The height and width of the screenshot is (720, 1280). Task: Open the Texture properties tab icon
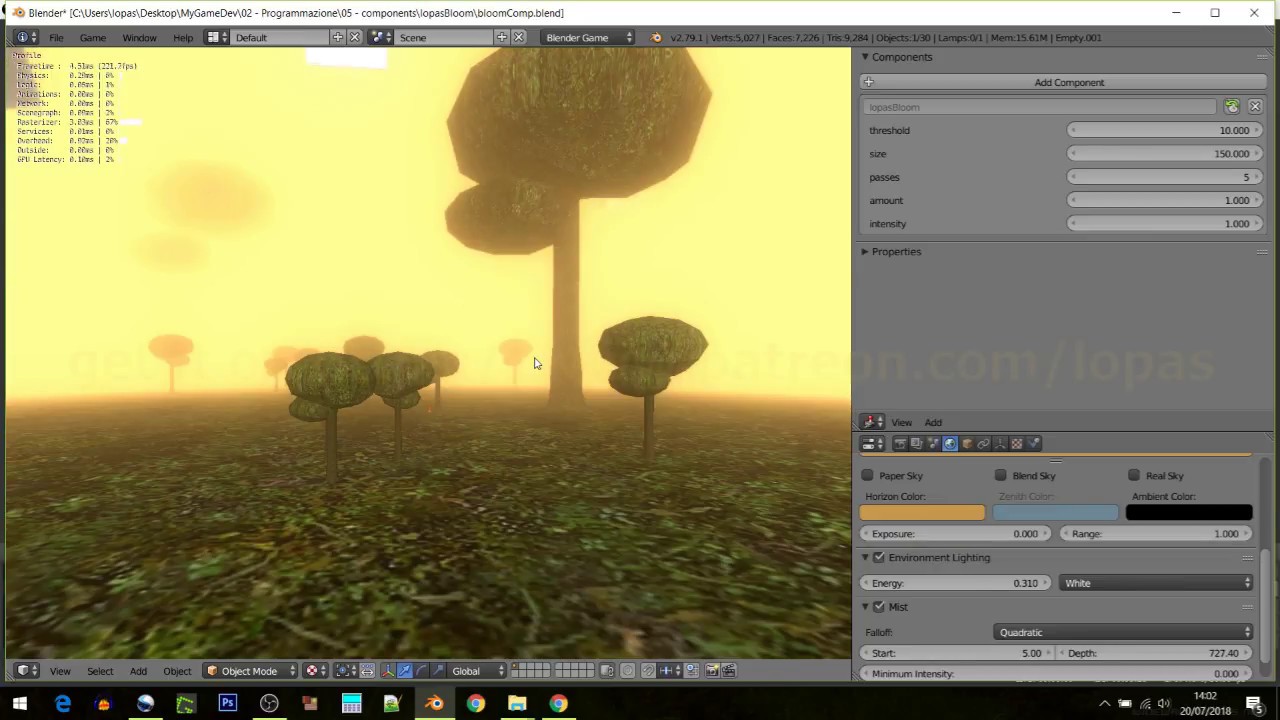(x=1017, y=444)
